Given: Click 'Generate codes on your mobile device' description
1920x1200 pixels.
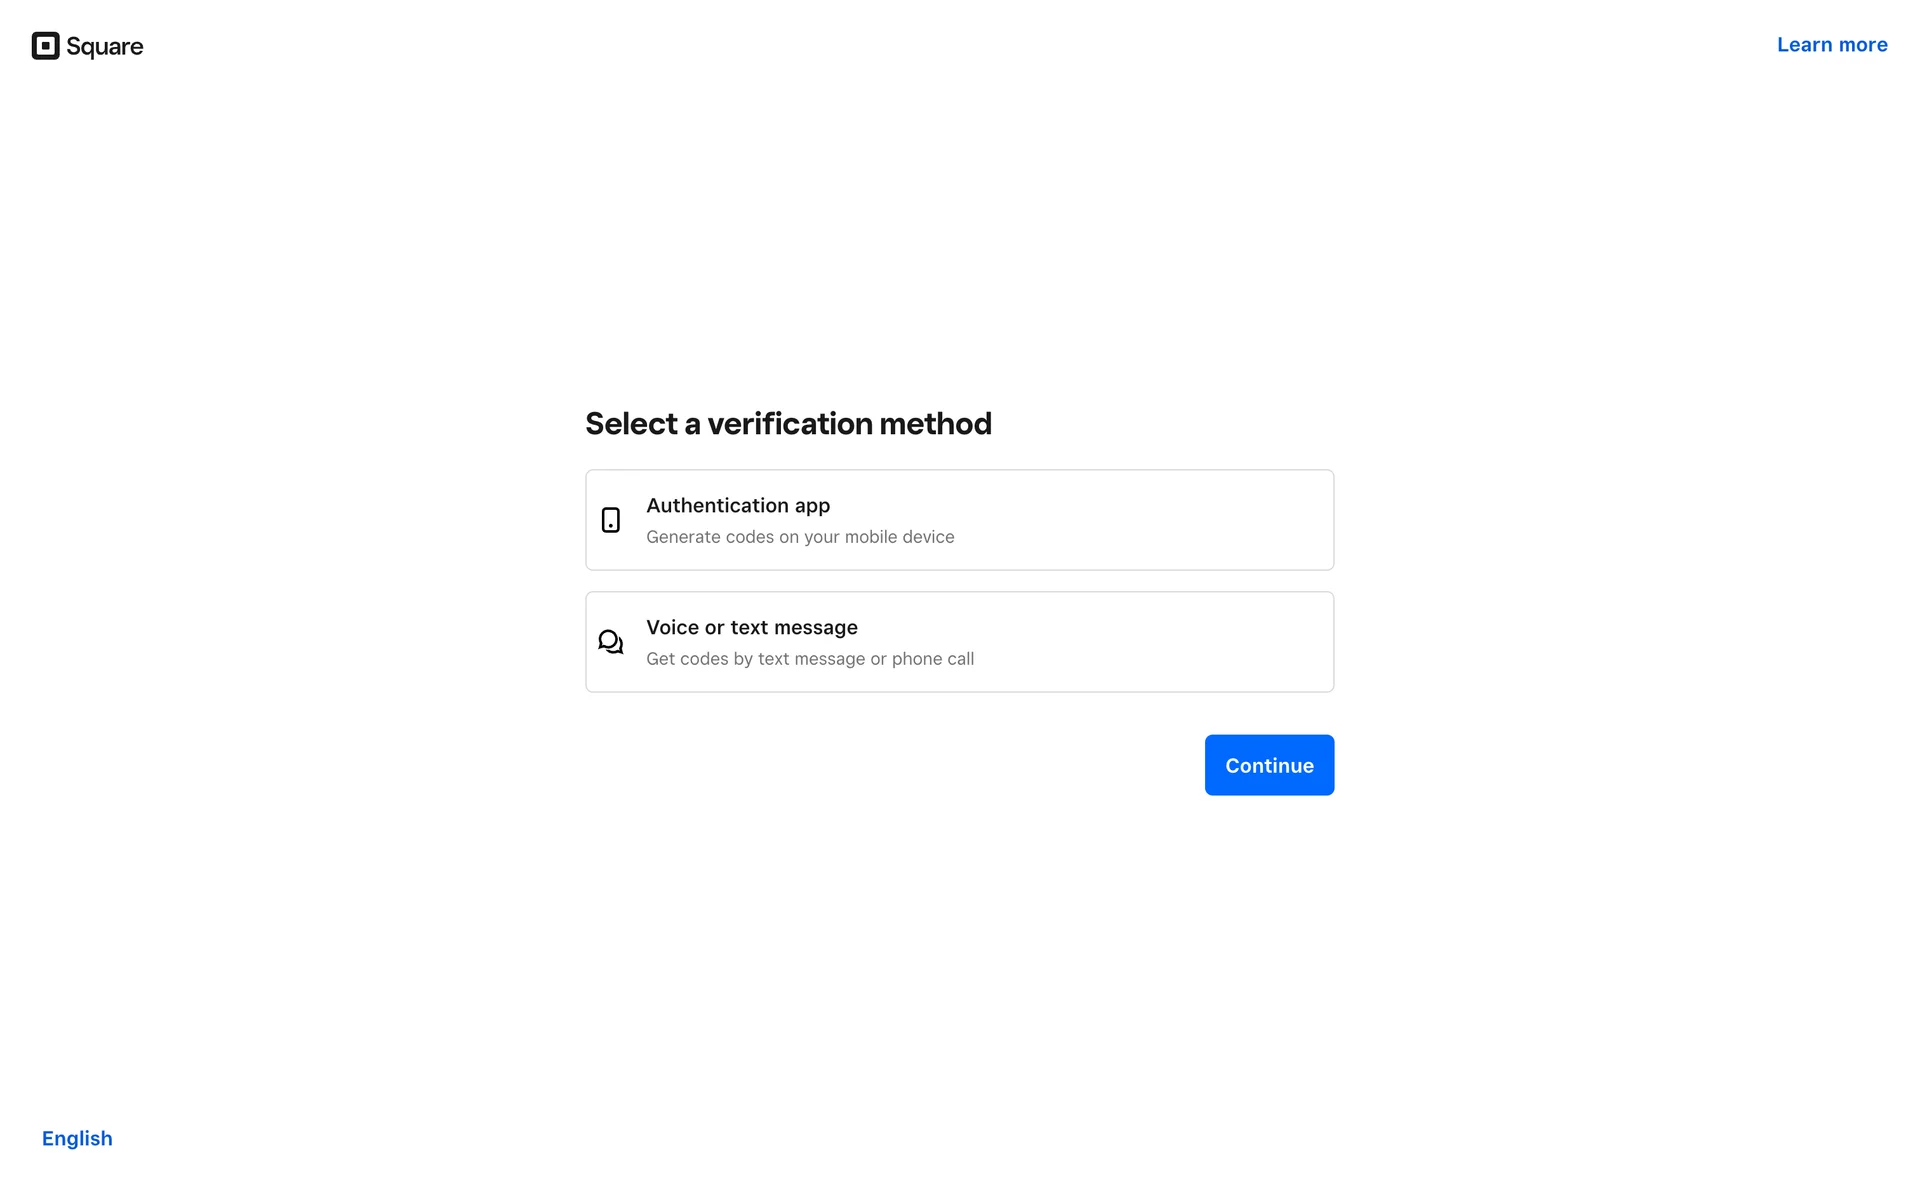Looking at the screenshot, I should 800,537.
